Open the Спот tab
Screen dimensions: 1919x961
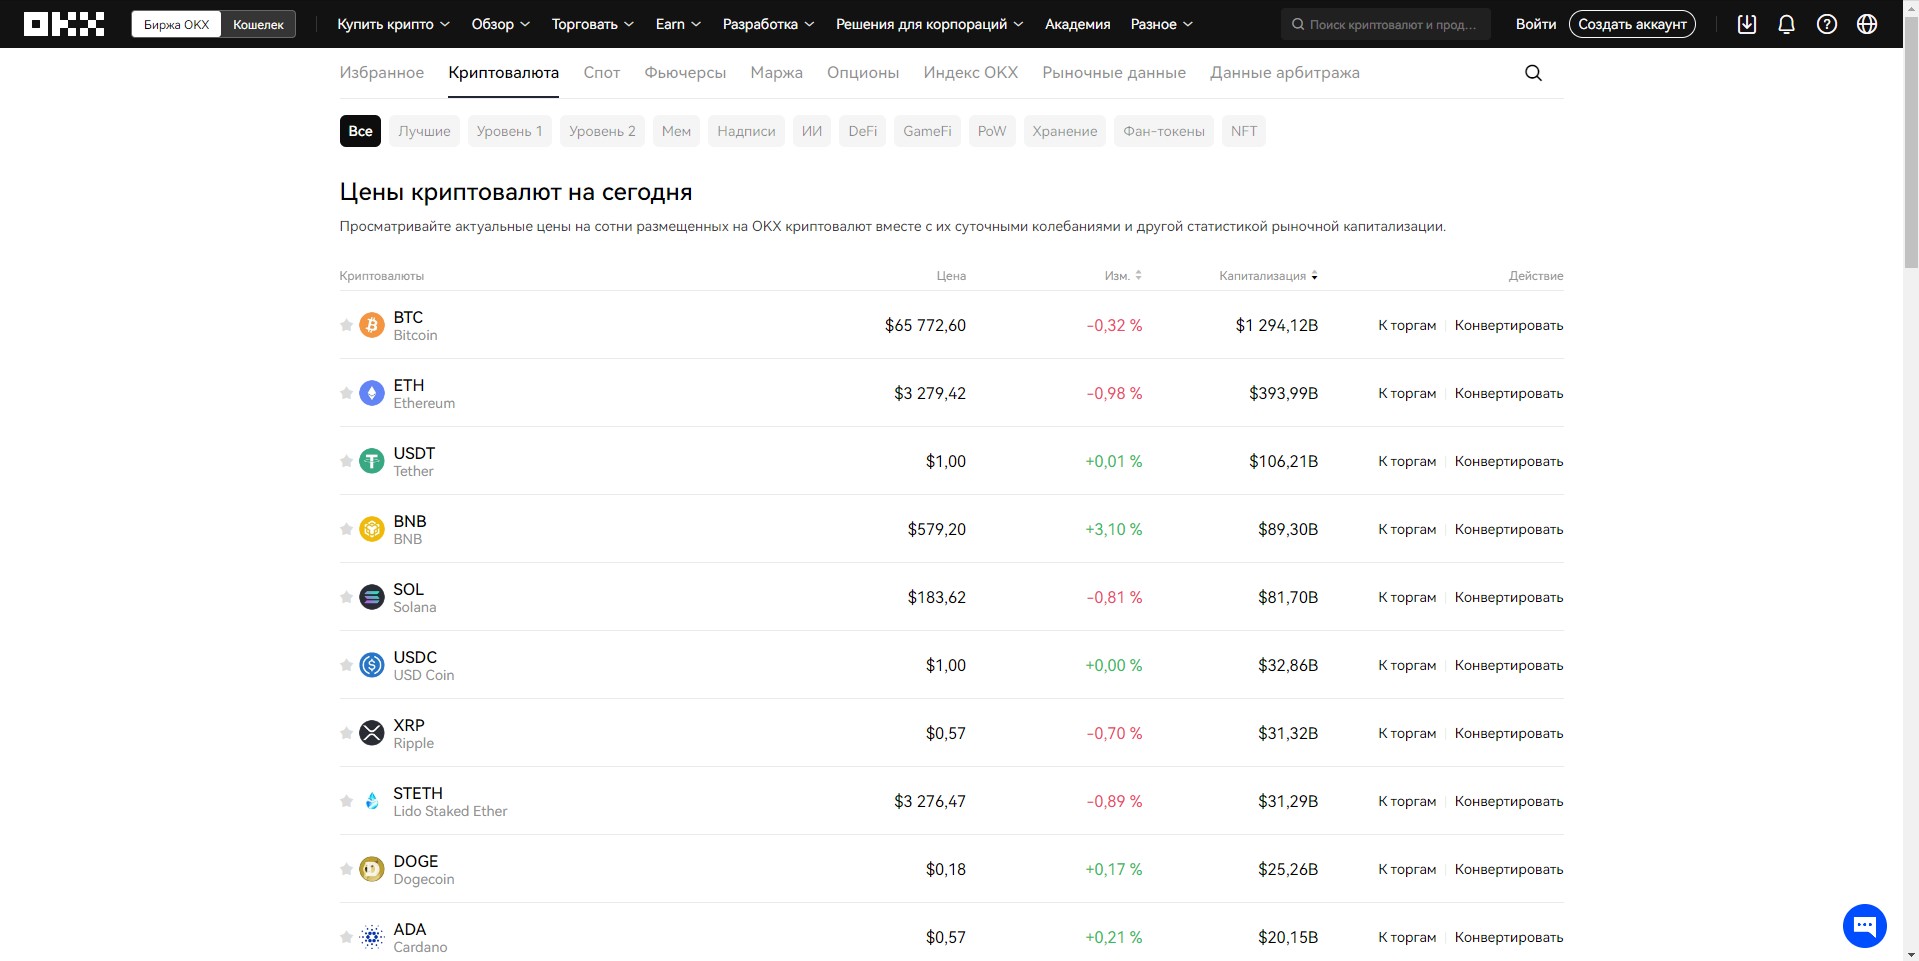point(601,73)
